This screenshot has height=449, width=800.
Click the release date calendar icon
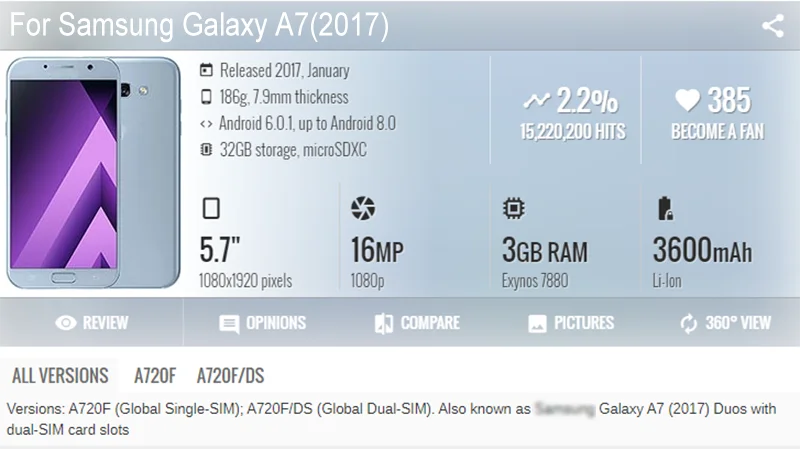206,70
